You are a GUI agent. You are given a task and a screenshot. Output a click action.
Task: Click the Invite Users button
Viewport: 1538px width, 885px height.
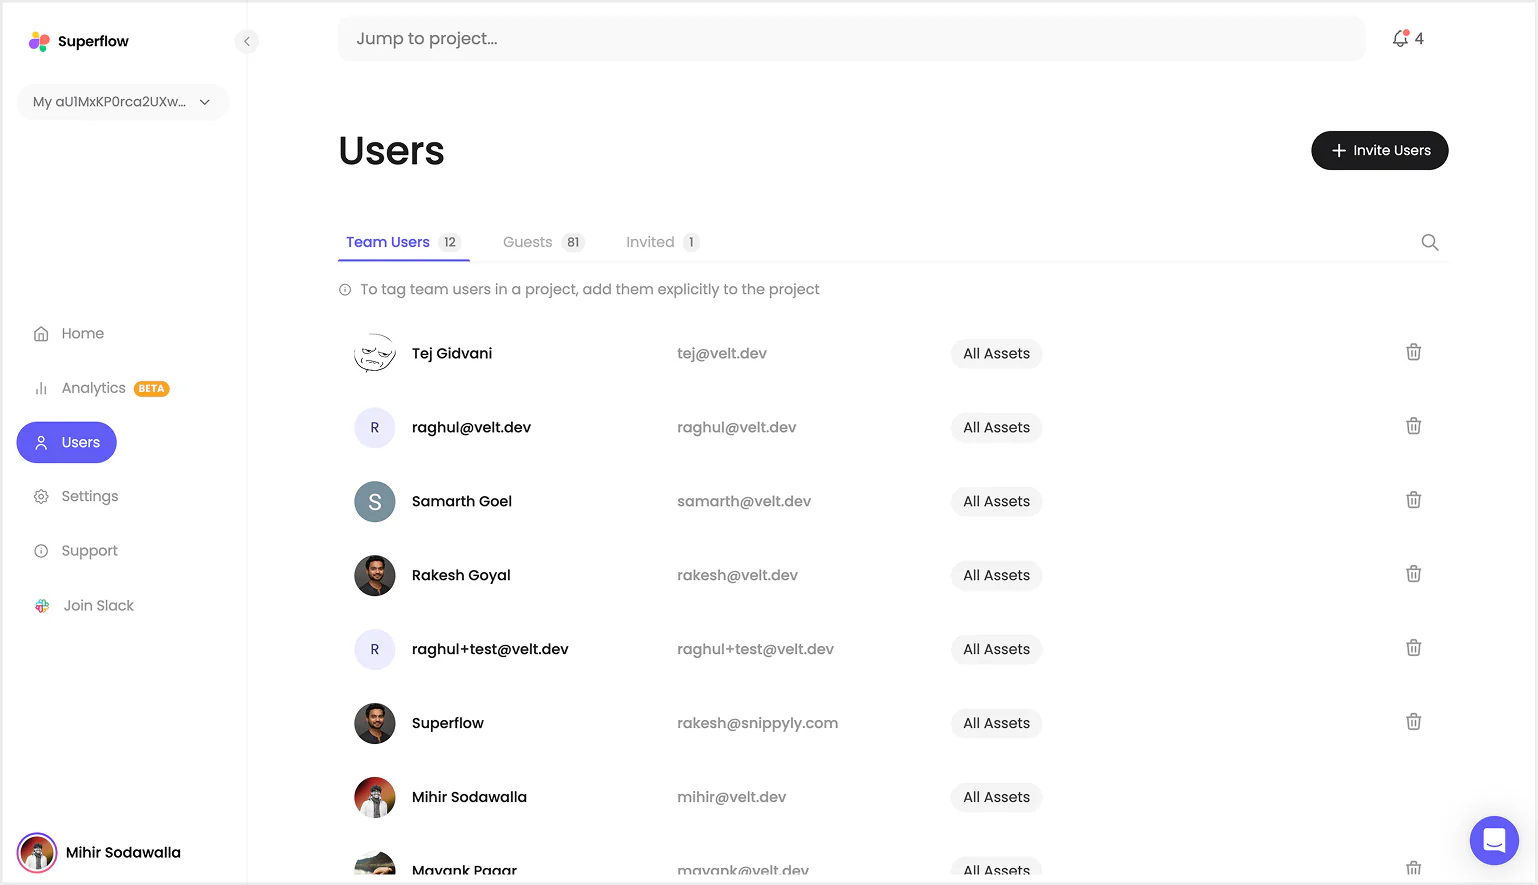[1380, 150]
